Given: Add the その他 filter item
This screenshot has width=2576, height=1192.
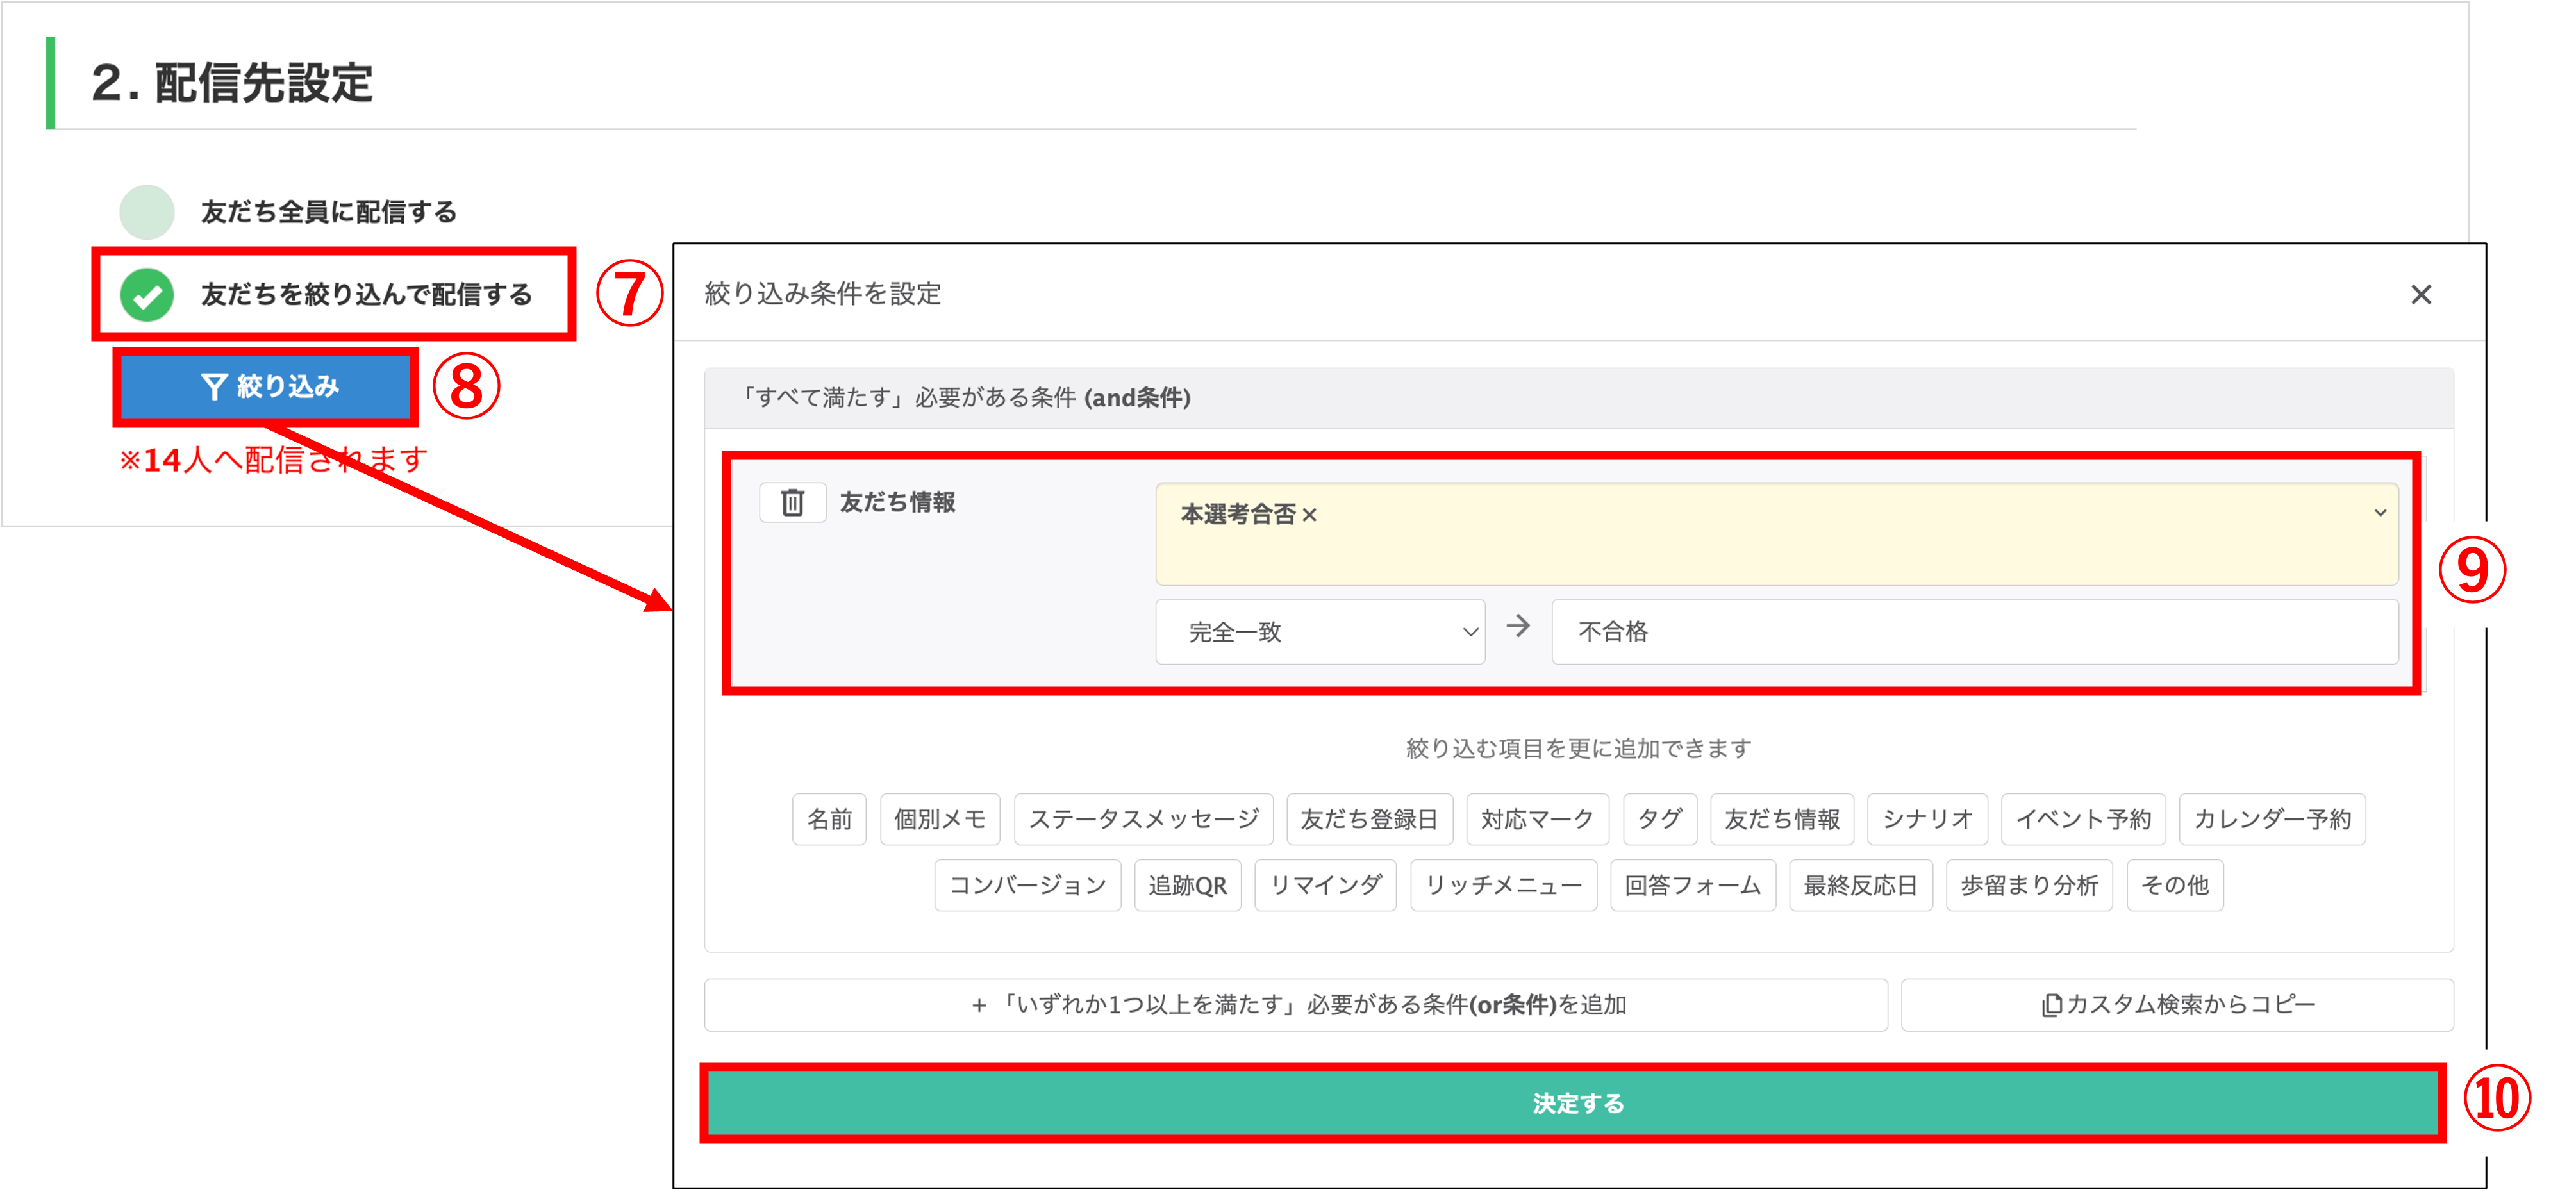Looking at the screenshot, I should pos(2174,885).
